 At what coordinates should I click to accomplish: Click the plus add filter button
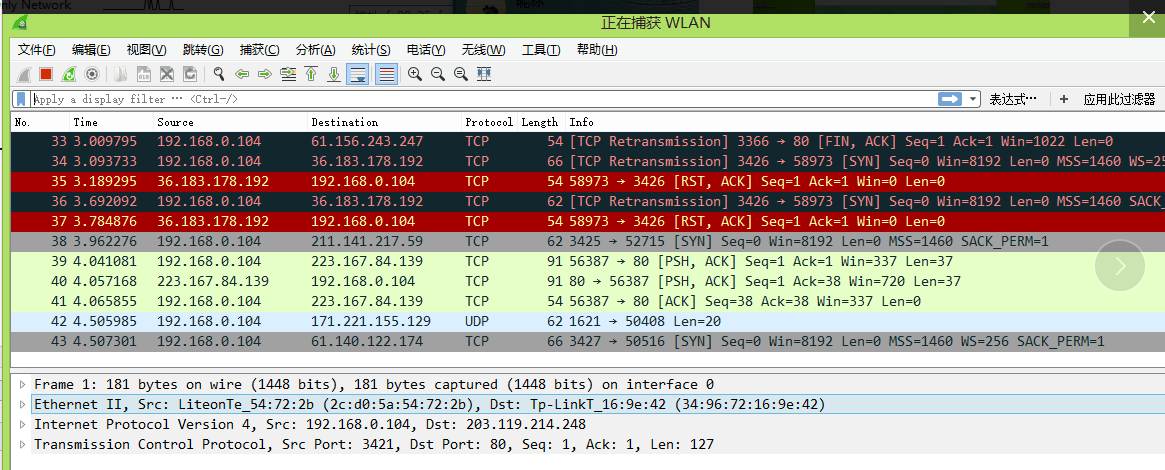point(1064,99)
